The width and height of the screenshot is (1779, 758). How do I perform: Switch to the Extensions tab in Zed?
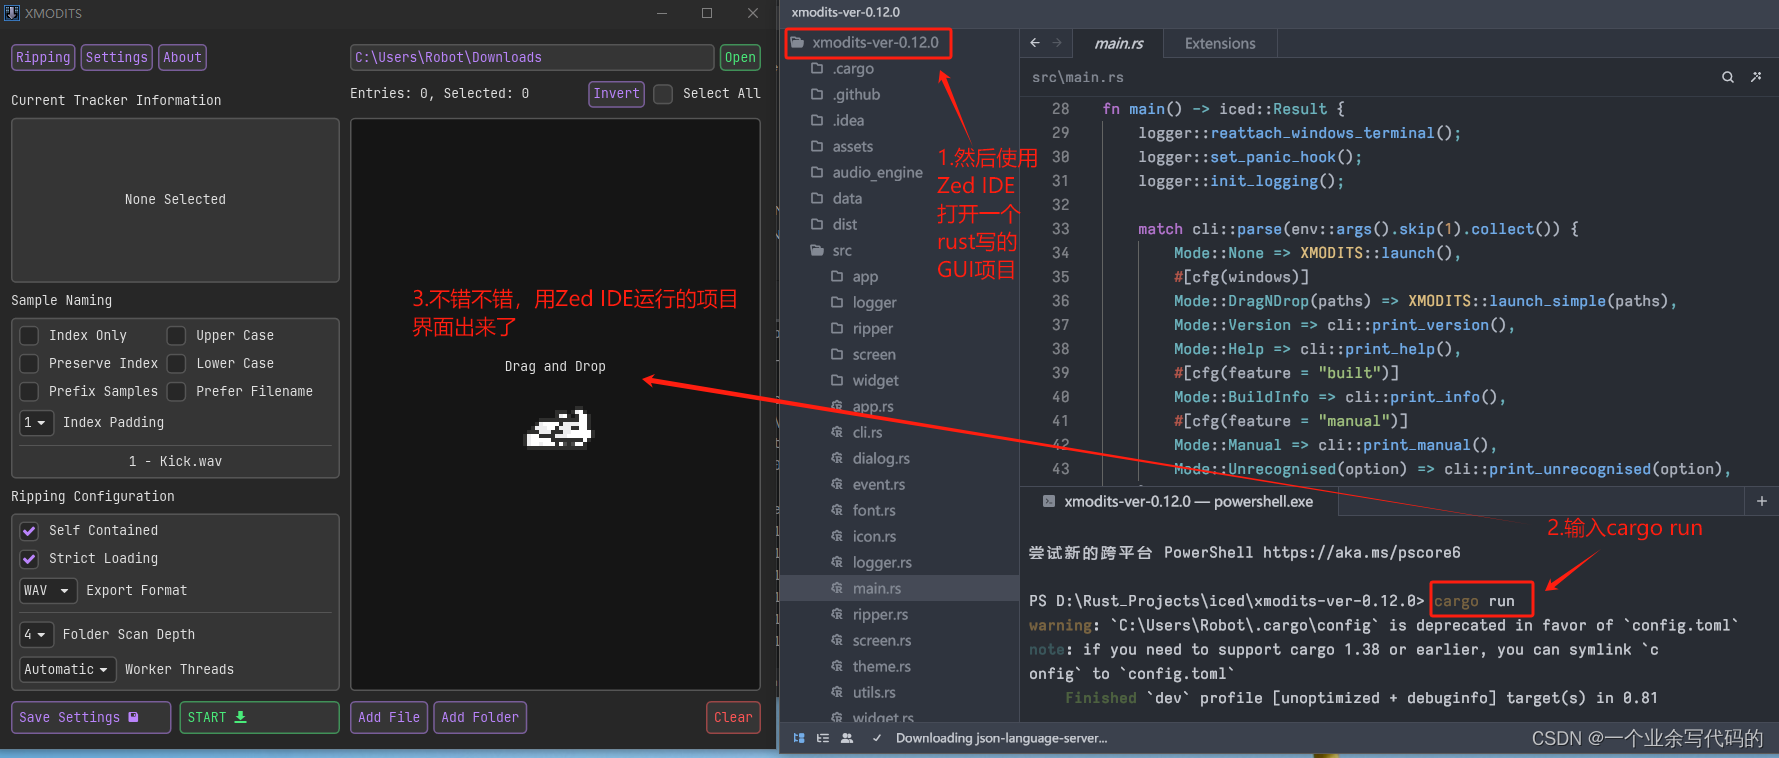coord(1220,43)
